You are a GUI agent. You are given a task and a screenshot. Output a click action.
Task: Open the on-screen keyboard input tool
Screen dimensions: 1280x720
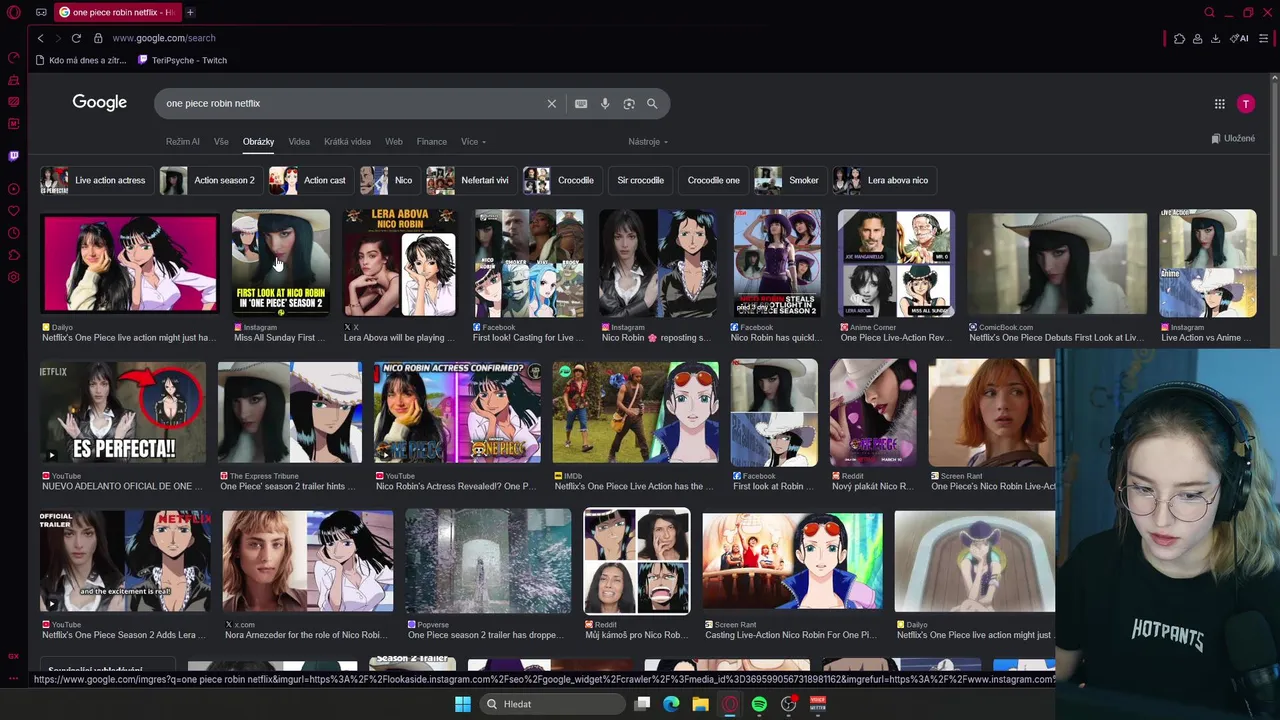[x=581, y=104]
